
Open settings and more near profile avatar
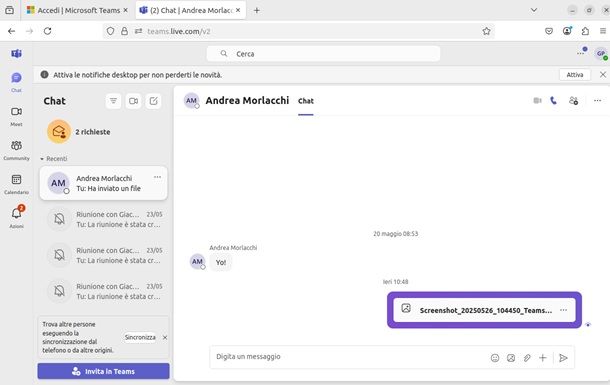581,52
